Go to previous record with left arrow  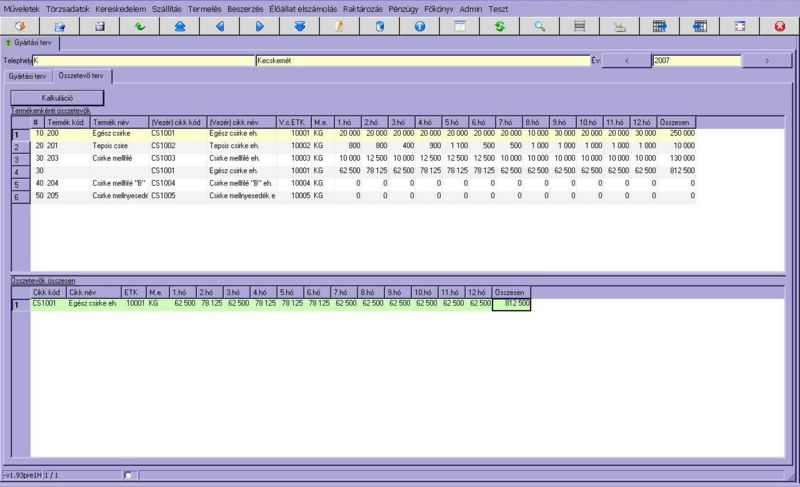[220, 26]
